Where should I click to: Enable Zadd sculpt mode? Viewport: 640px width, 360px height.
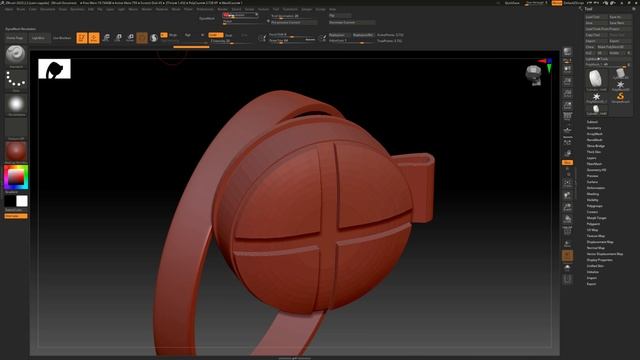pos(216,35)
